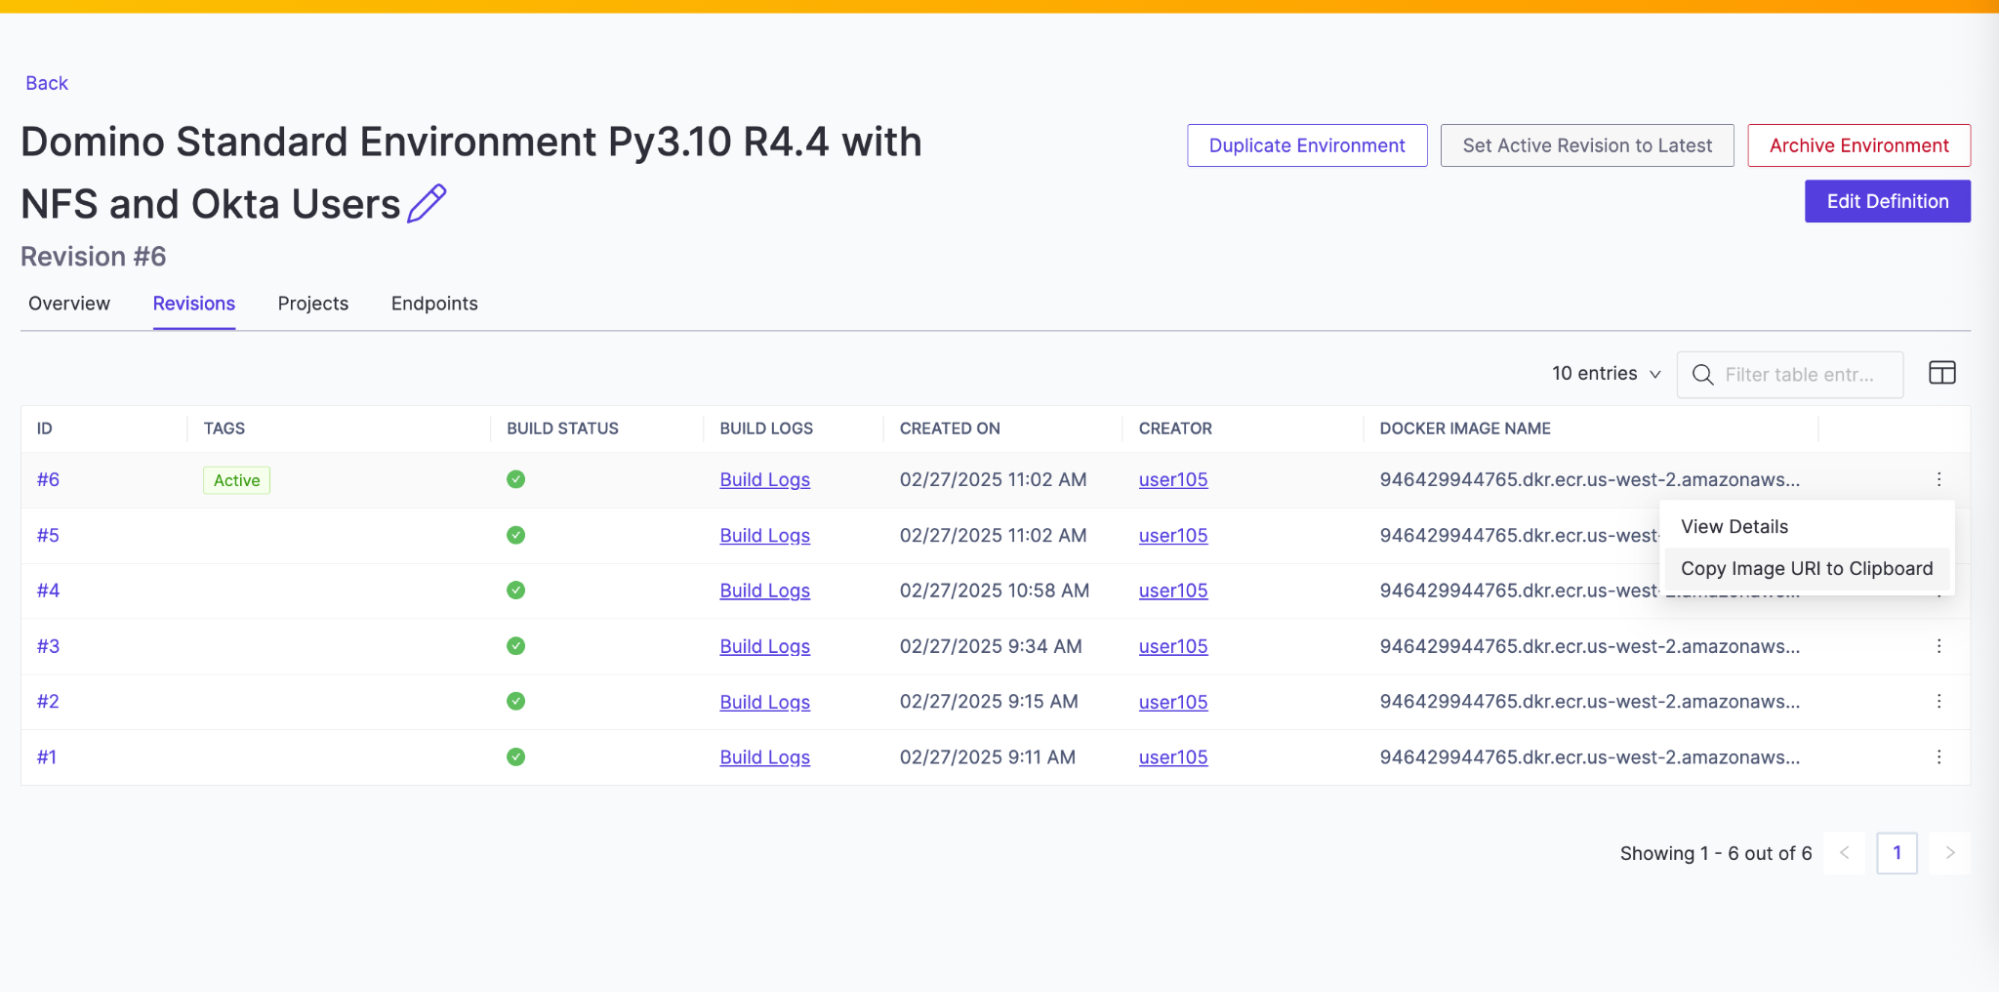Open the kebab menu for revision #6
Viewport: 1999px width, 992px height.
point(1939,479)
